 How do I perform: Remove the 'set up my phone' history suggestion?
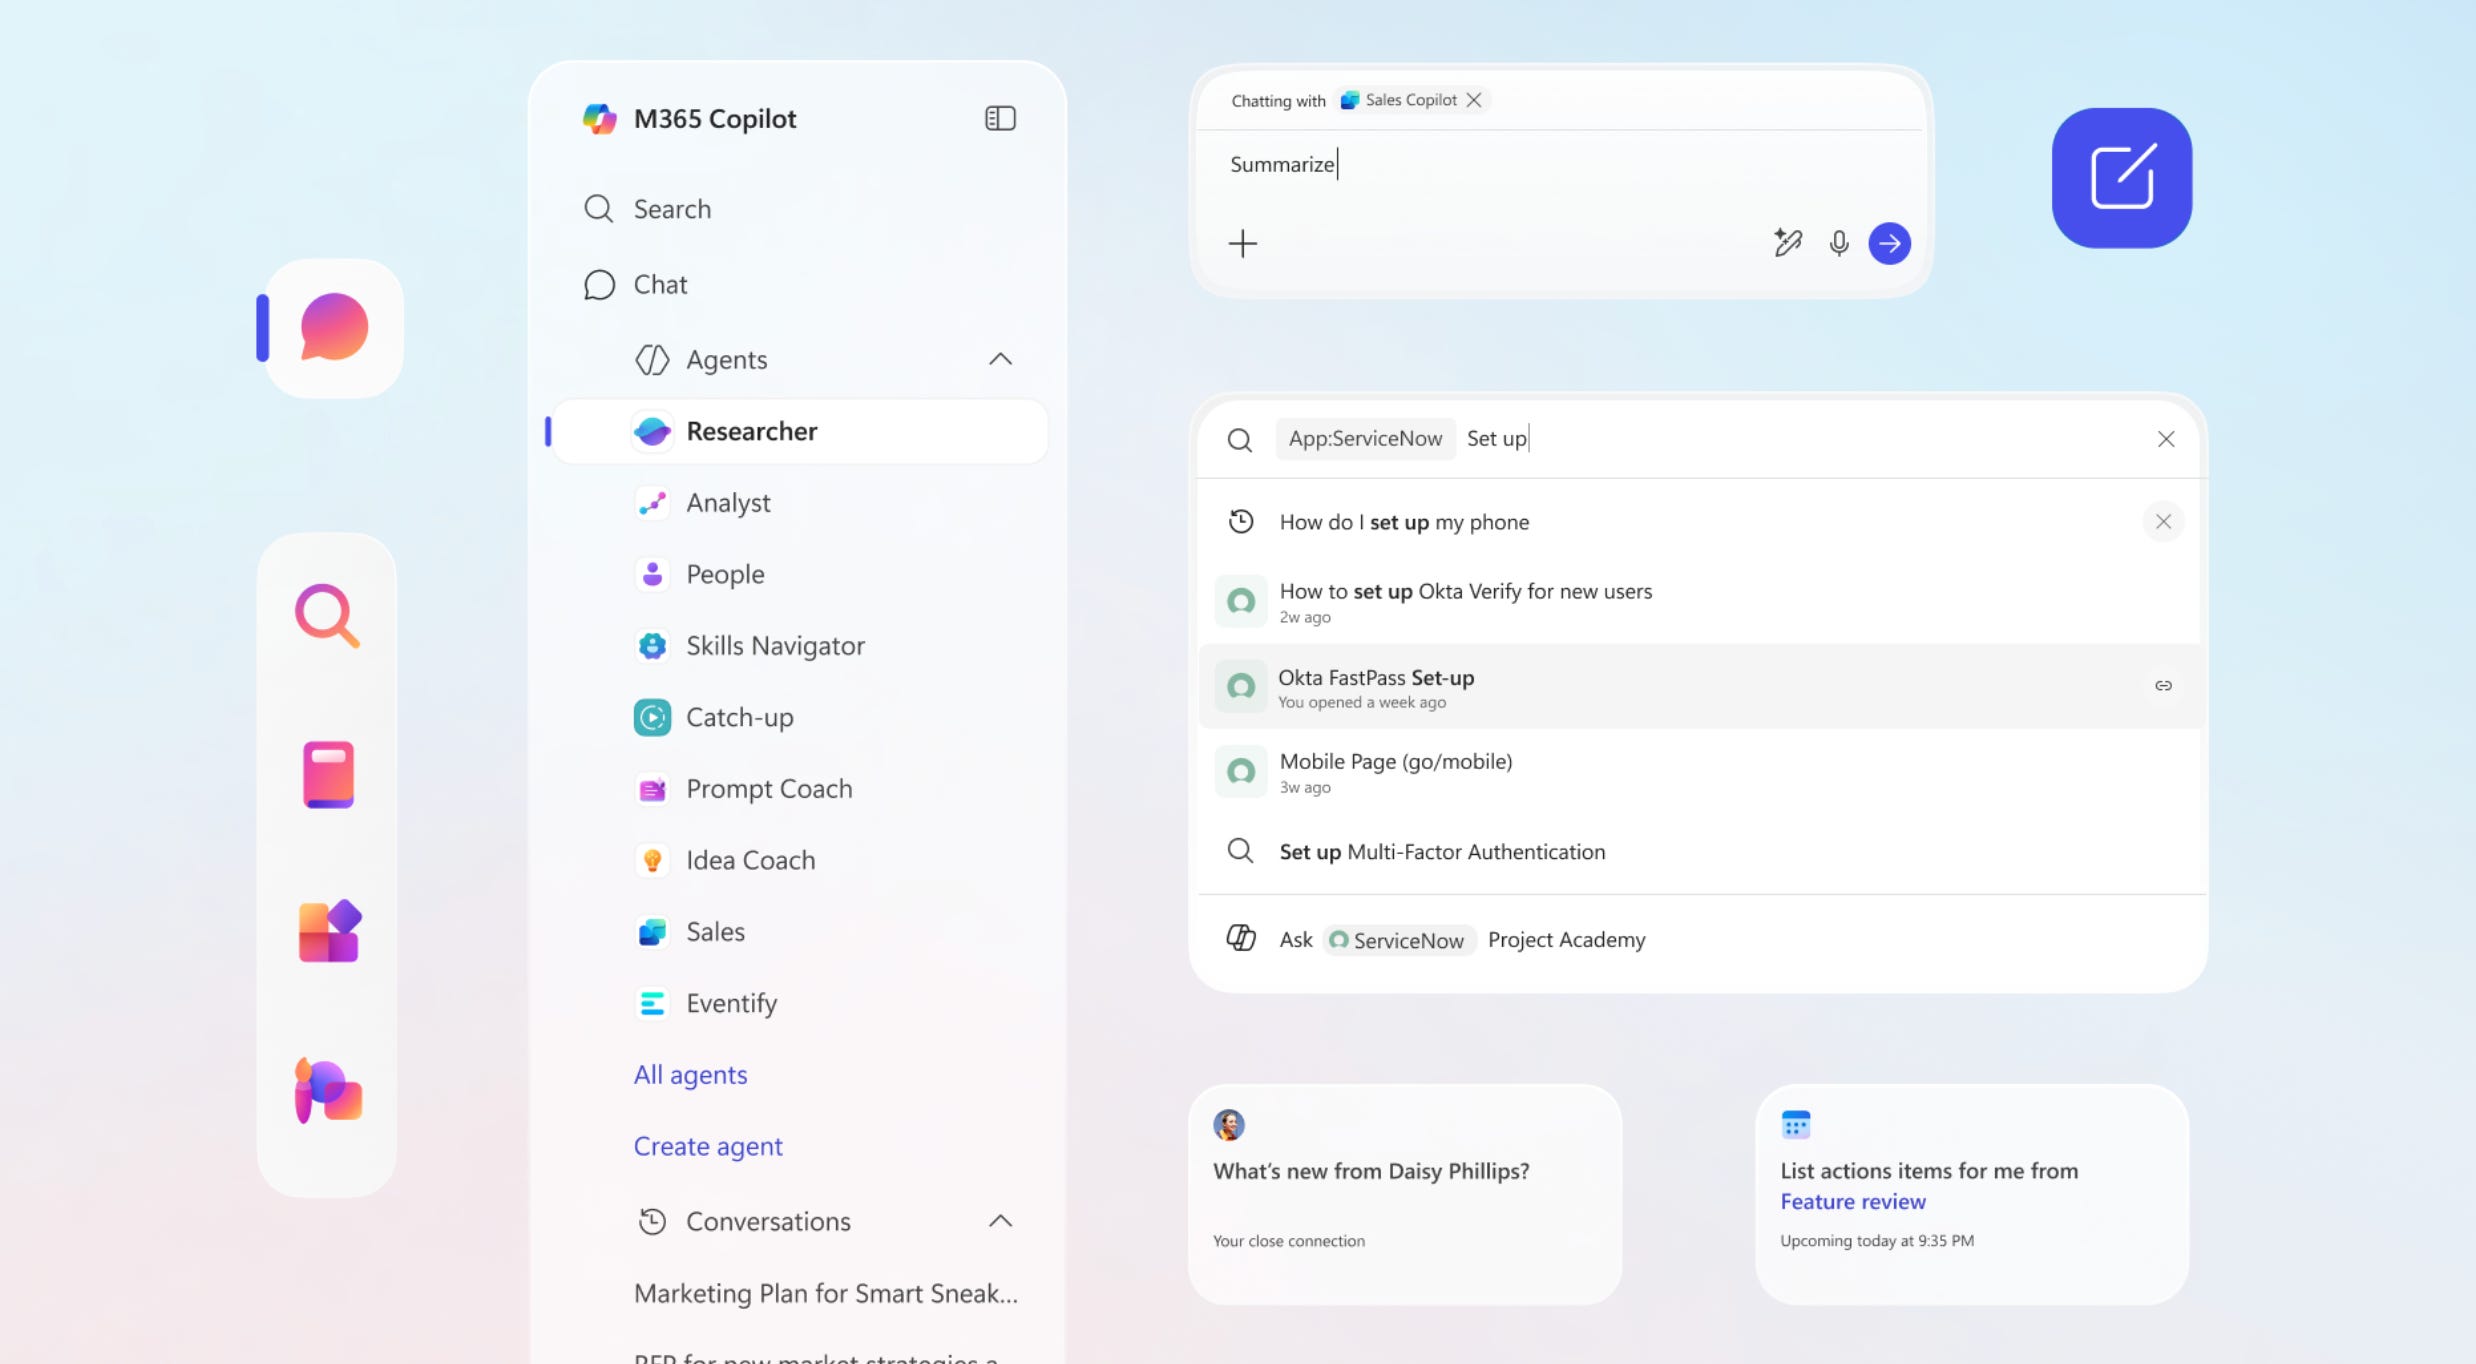(2163, 522)
